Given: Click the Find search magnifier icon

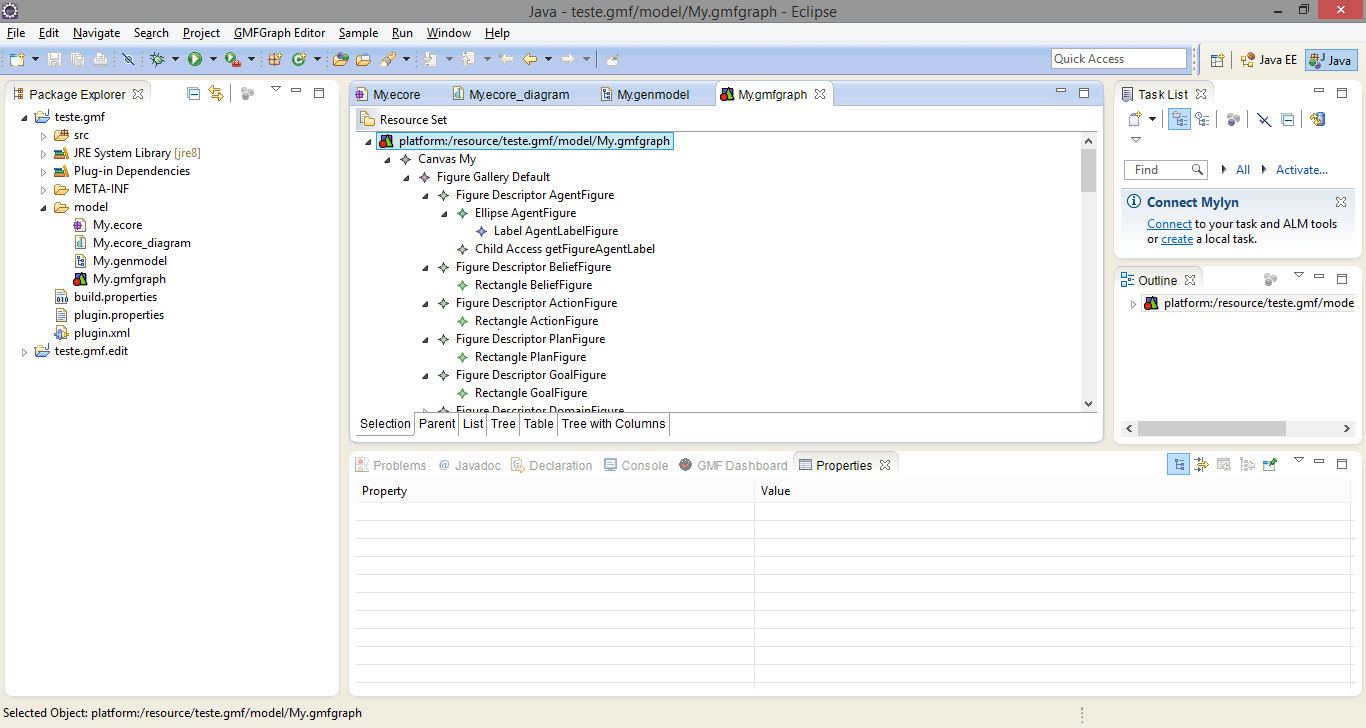Looking at the screenshot, I should click(1197, 170).
